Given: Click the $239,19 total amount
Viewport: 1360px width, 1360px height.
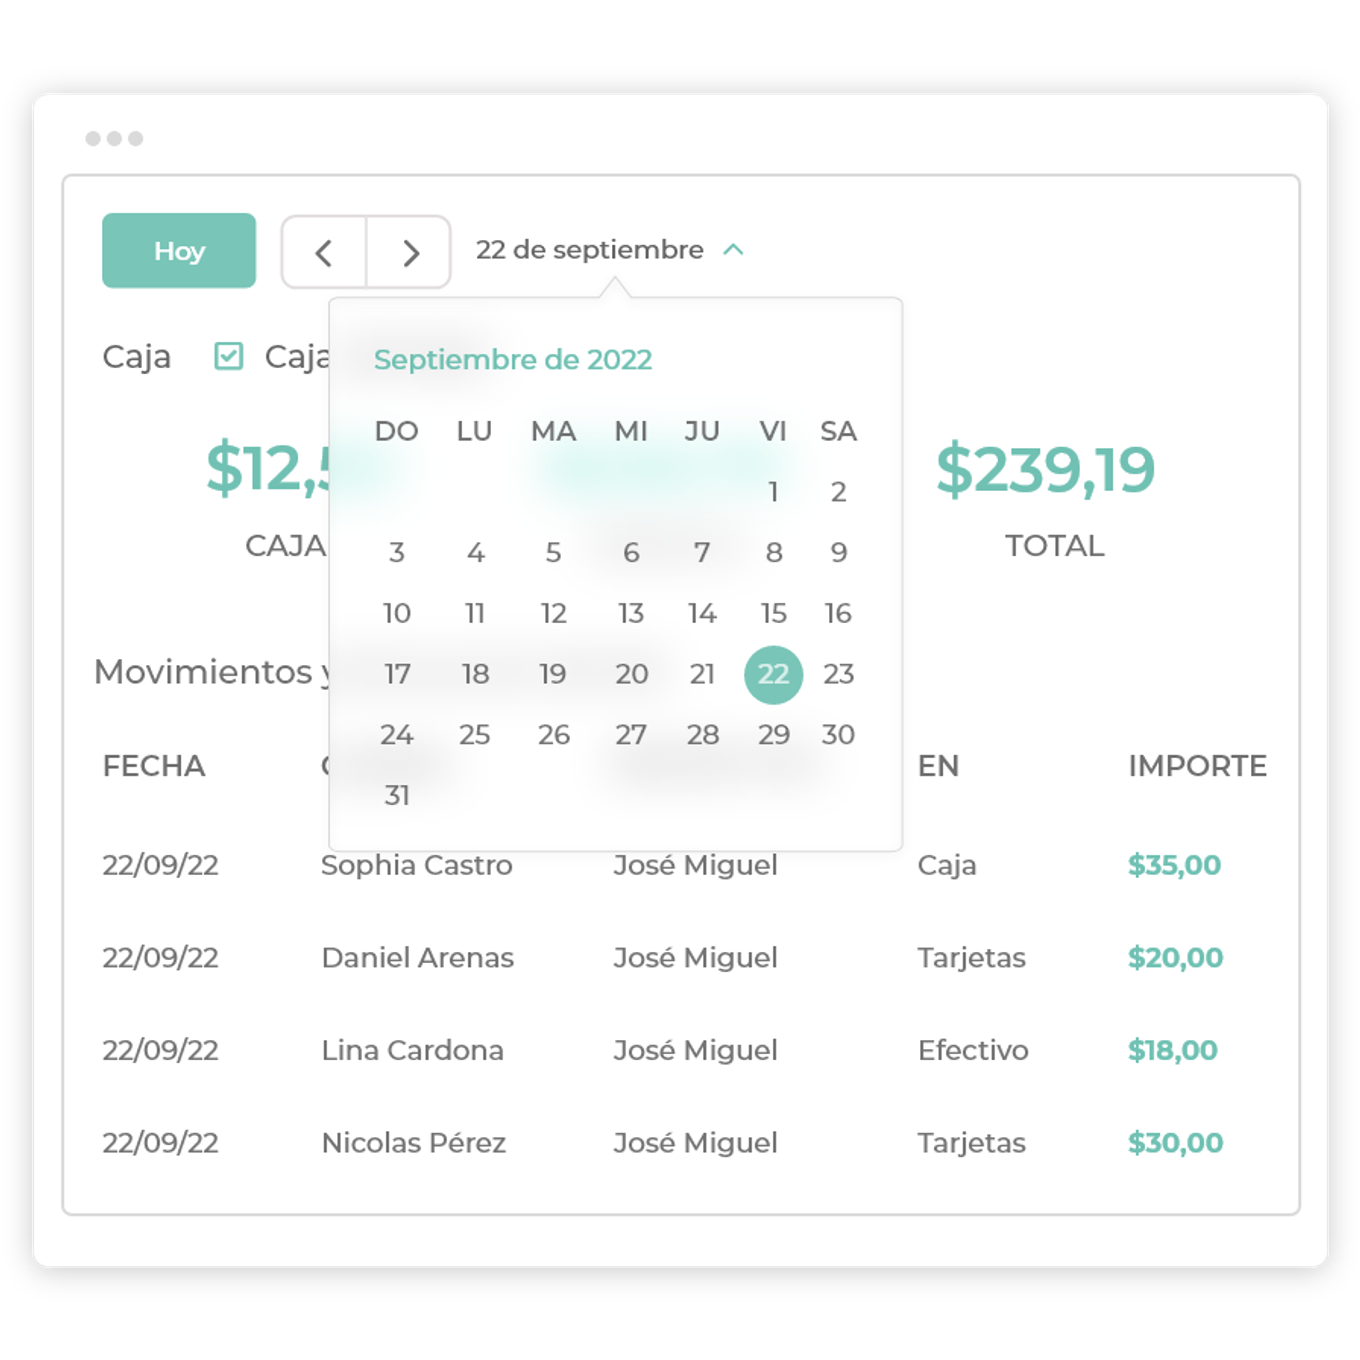Looking at the screenshot, I should (x=1045, y=469).
